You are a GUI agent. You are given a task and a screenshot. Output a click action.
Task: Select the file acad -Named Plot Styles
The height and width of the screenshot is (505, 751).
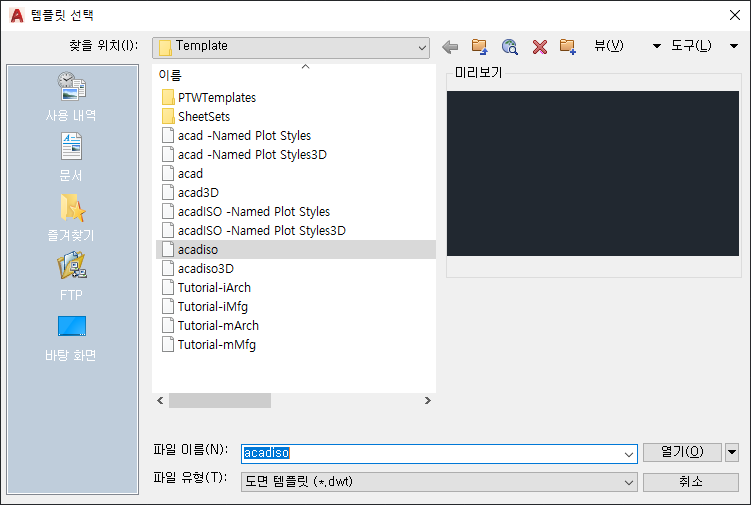(x=244, y=136)
